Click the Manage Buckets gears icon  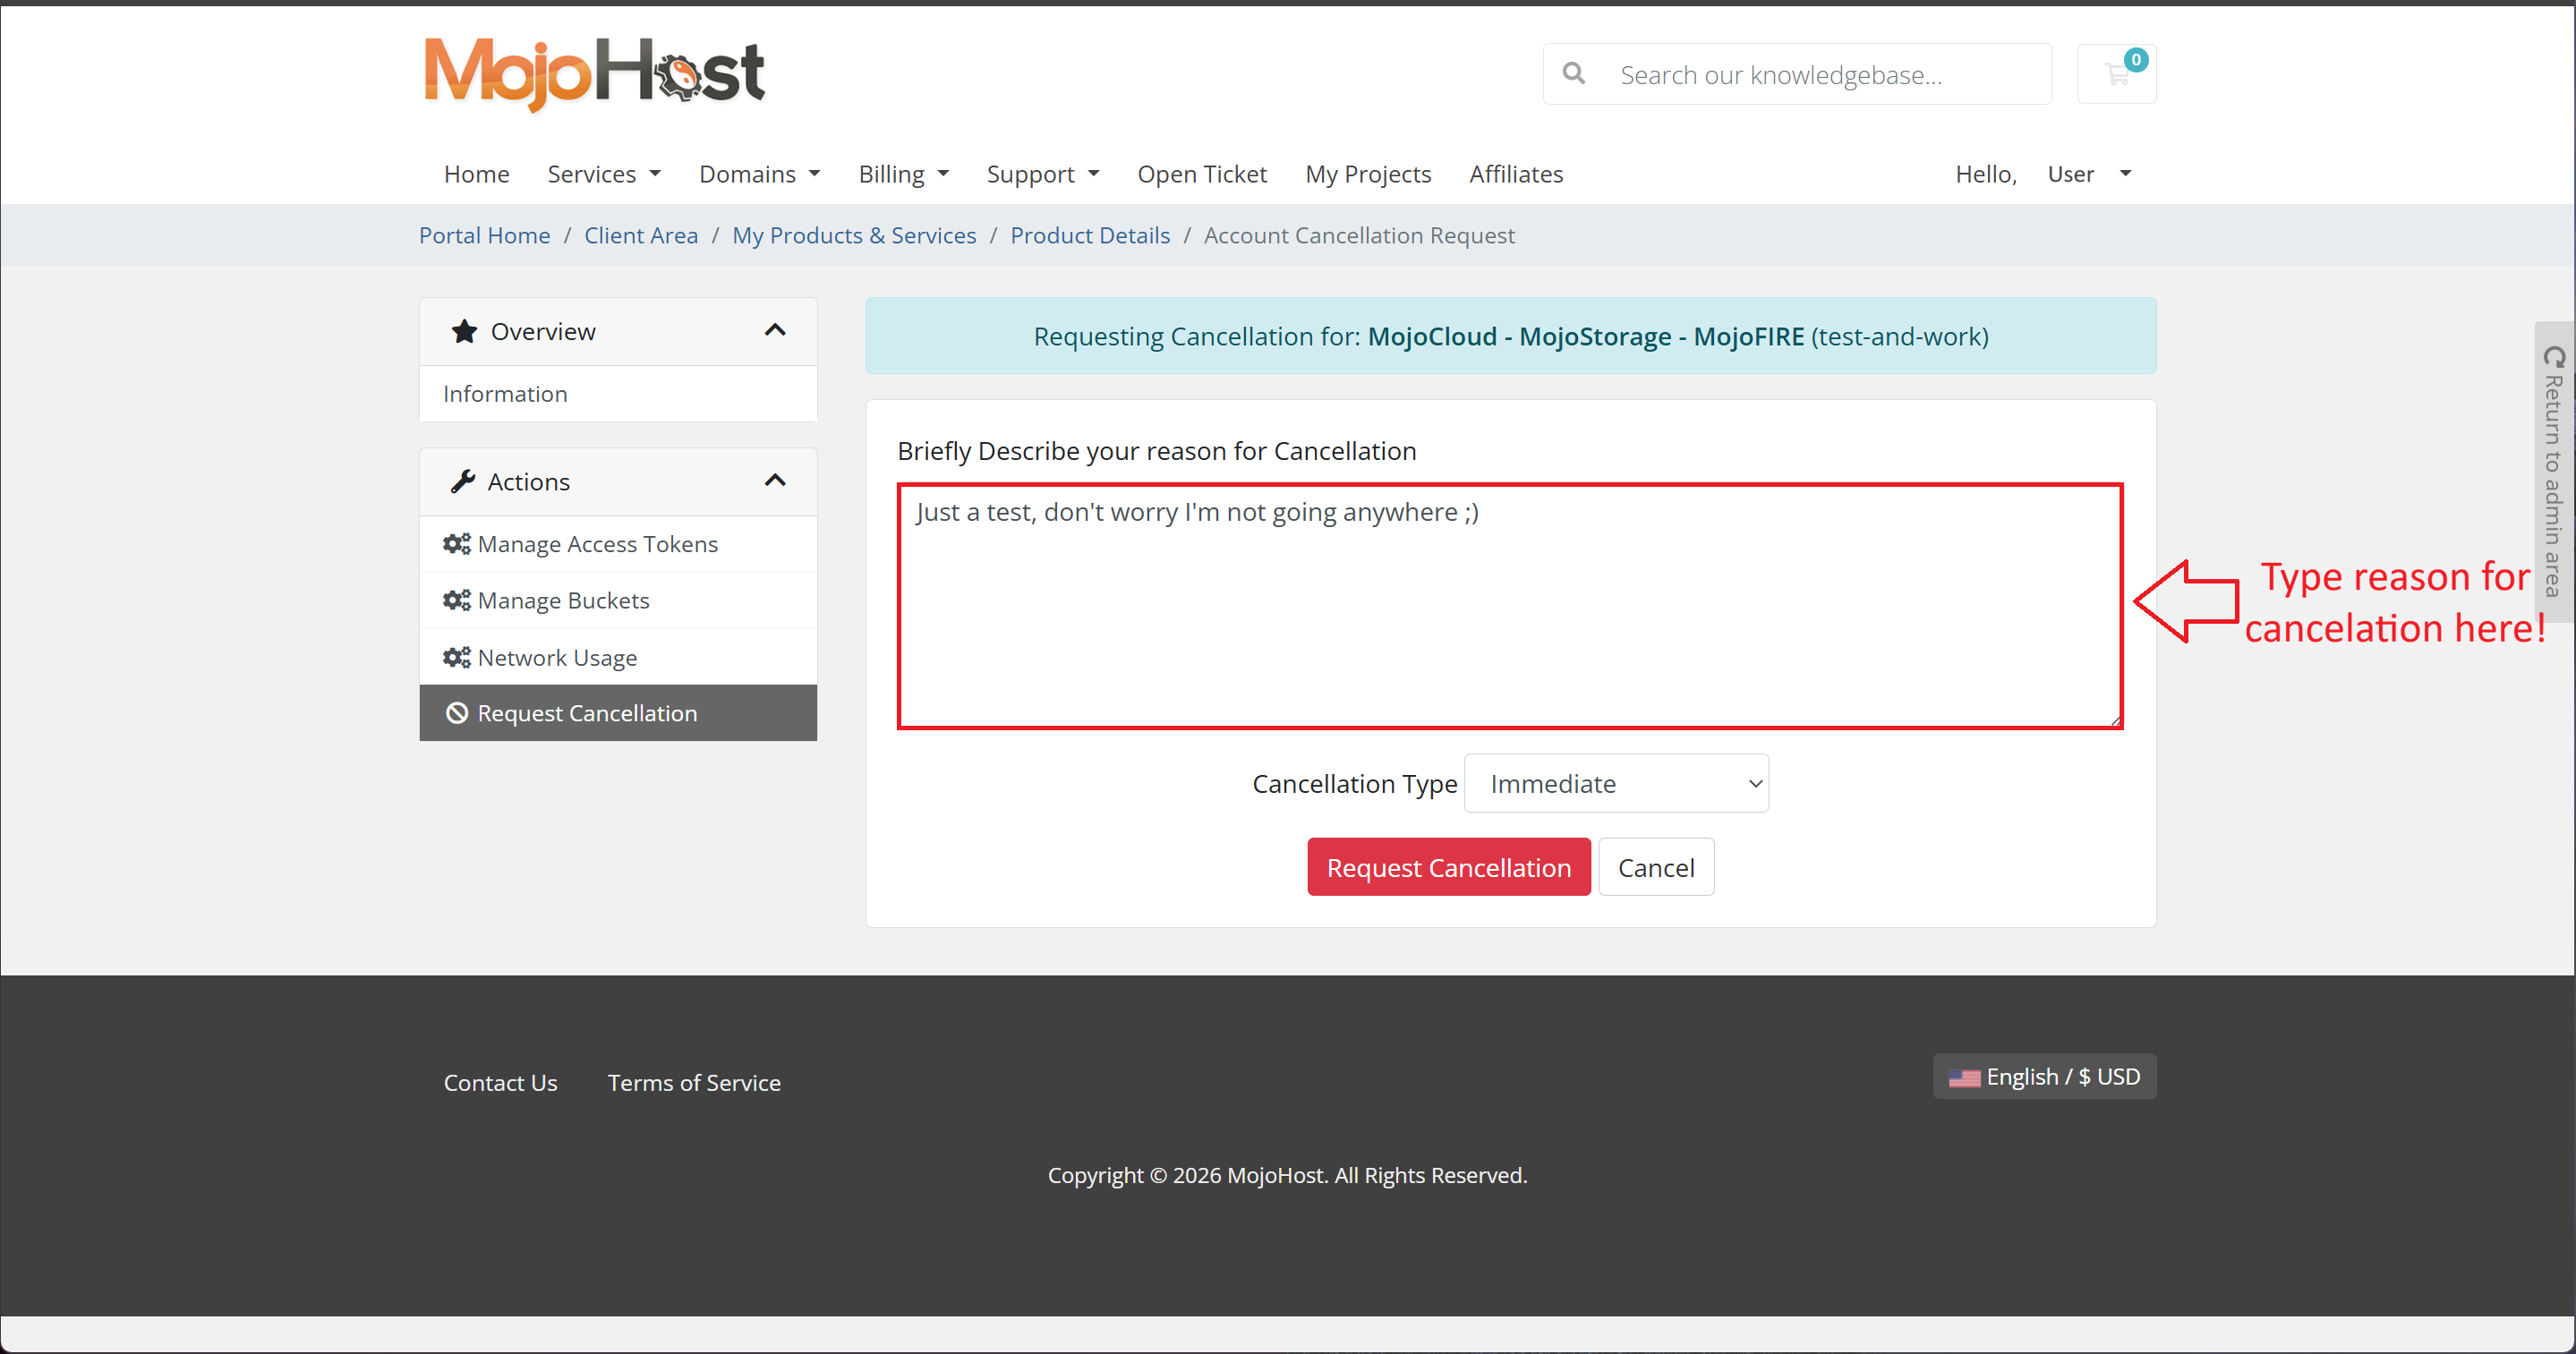click(x=456, y=600)
